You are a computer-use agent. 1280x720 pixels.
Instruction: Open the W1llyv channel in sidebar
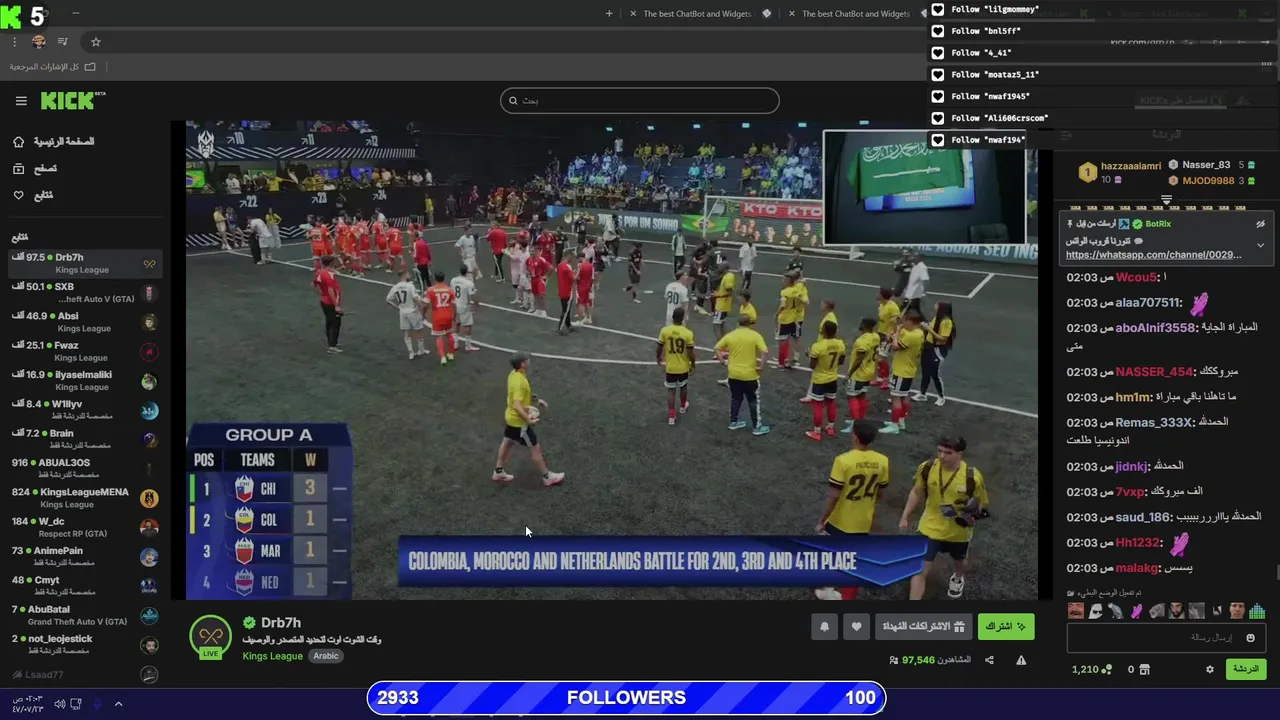(85, 410)
